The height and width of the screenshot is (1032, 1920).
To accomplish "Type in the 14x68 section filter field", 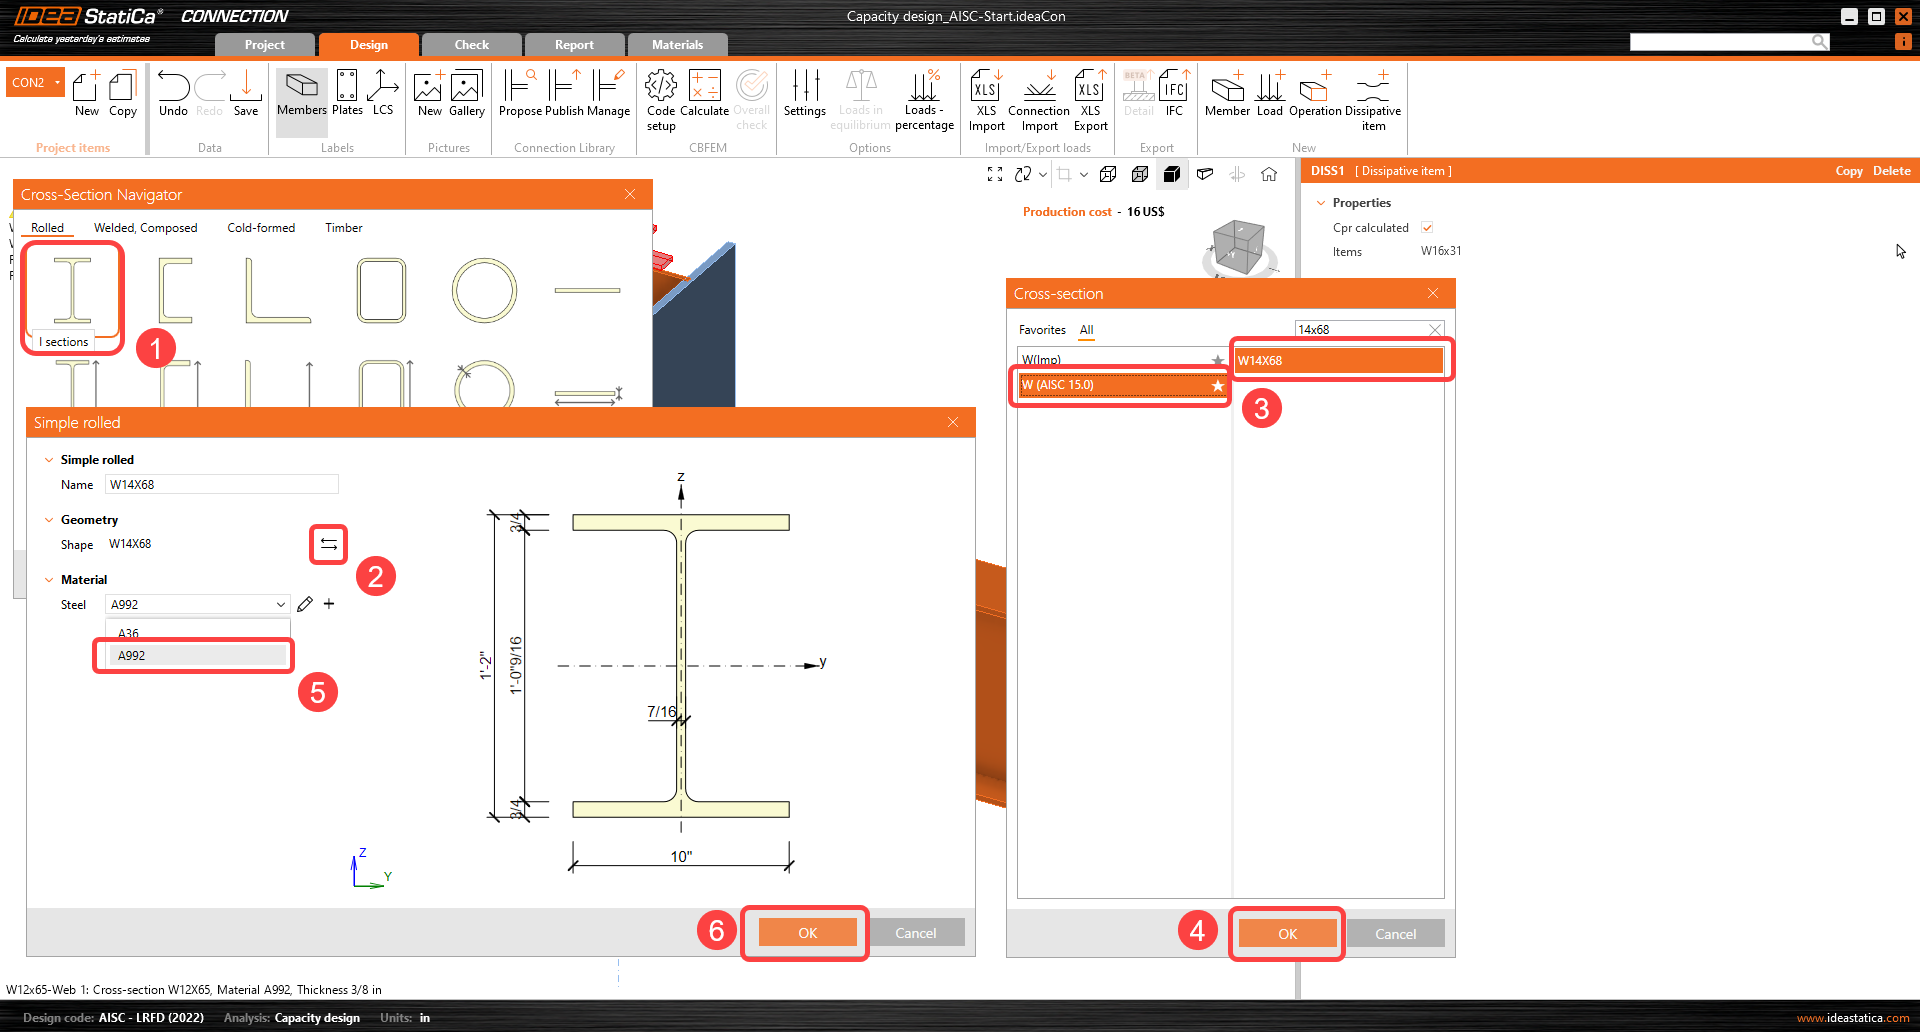I will (1360, 329).
